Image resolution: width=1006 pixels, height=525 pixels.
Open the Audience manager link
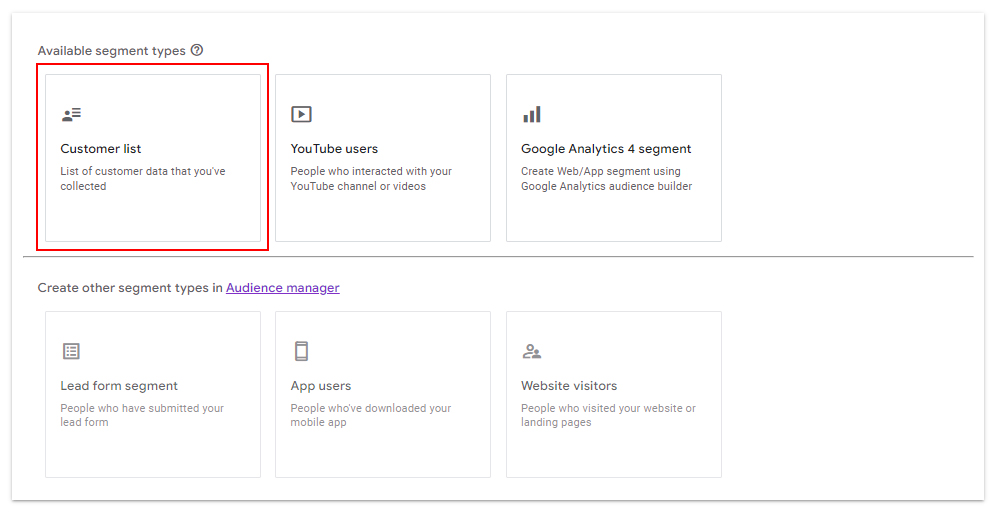(x=282, y=288)
